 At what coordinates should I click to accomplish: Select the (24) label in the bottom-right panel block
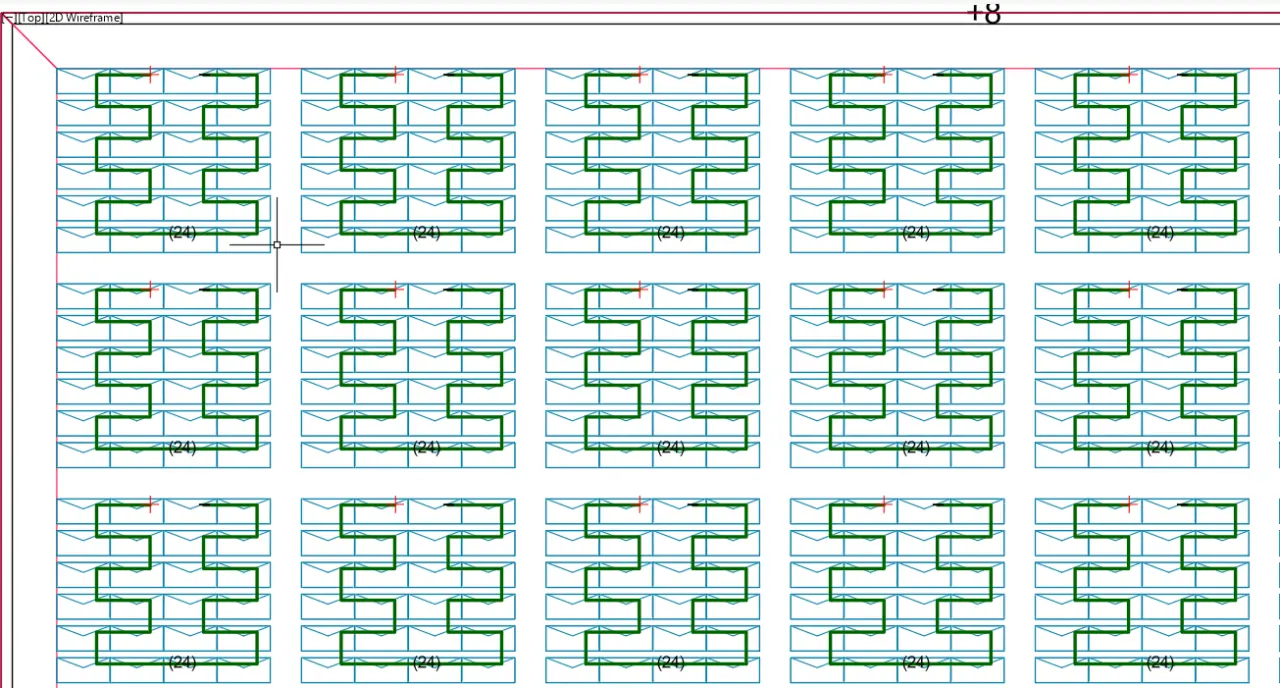point(1160,662)
